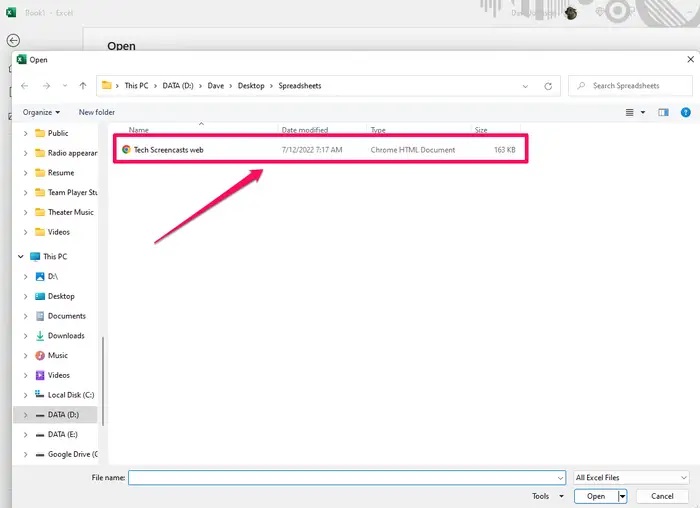The width and height of the screenshot is (700, 508).
Task: Expand the DATA (D:) tree chevron
Action: pyautogui.click(x=25, y=415)
